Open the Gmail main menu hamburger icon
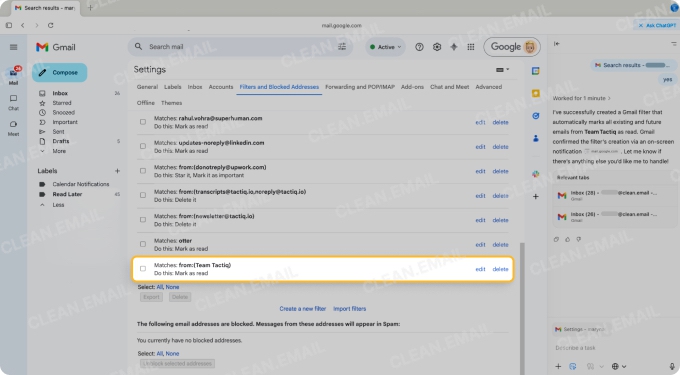The image size is (680, 375). pos(13,47)
